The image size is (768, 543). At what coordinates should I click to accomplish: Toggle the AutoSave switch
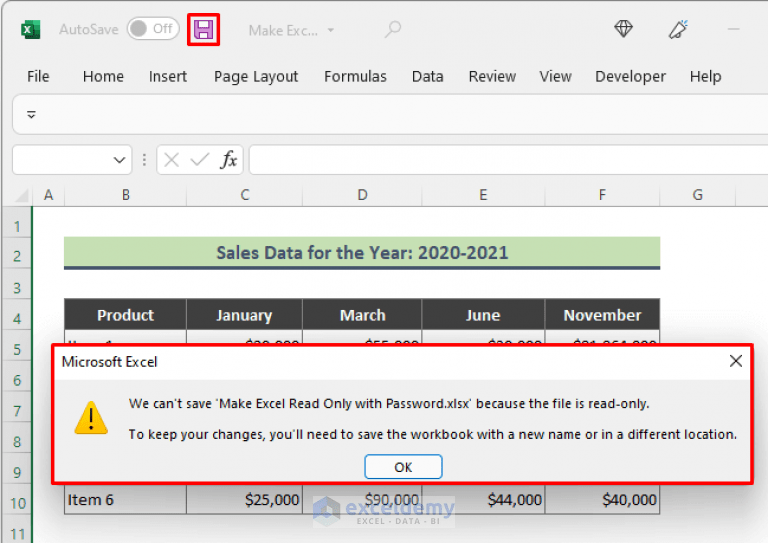(x=153, y=29)
